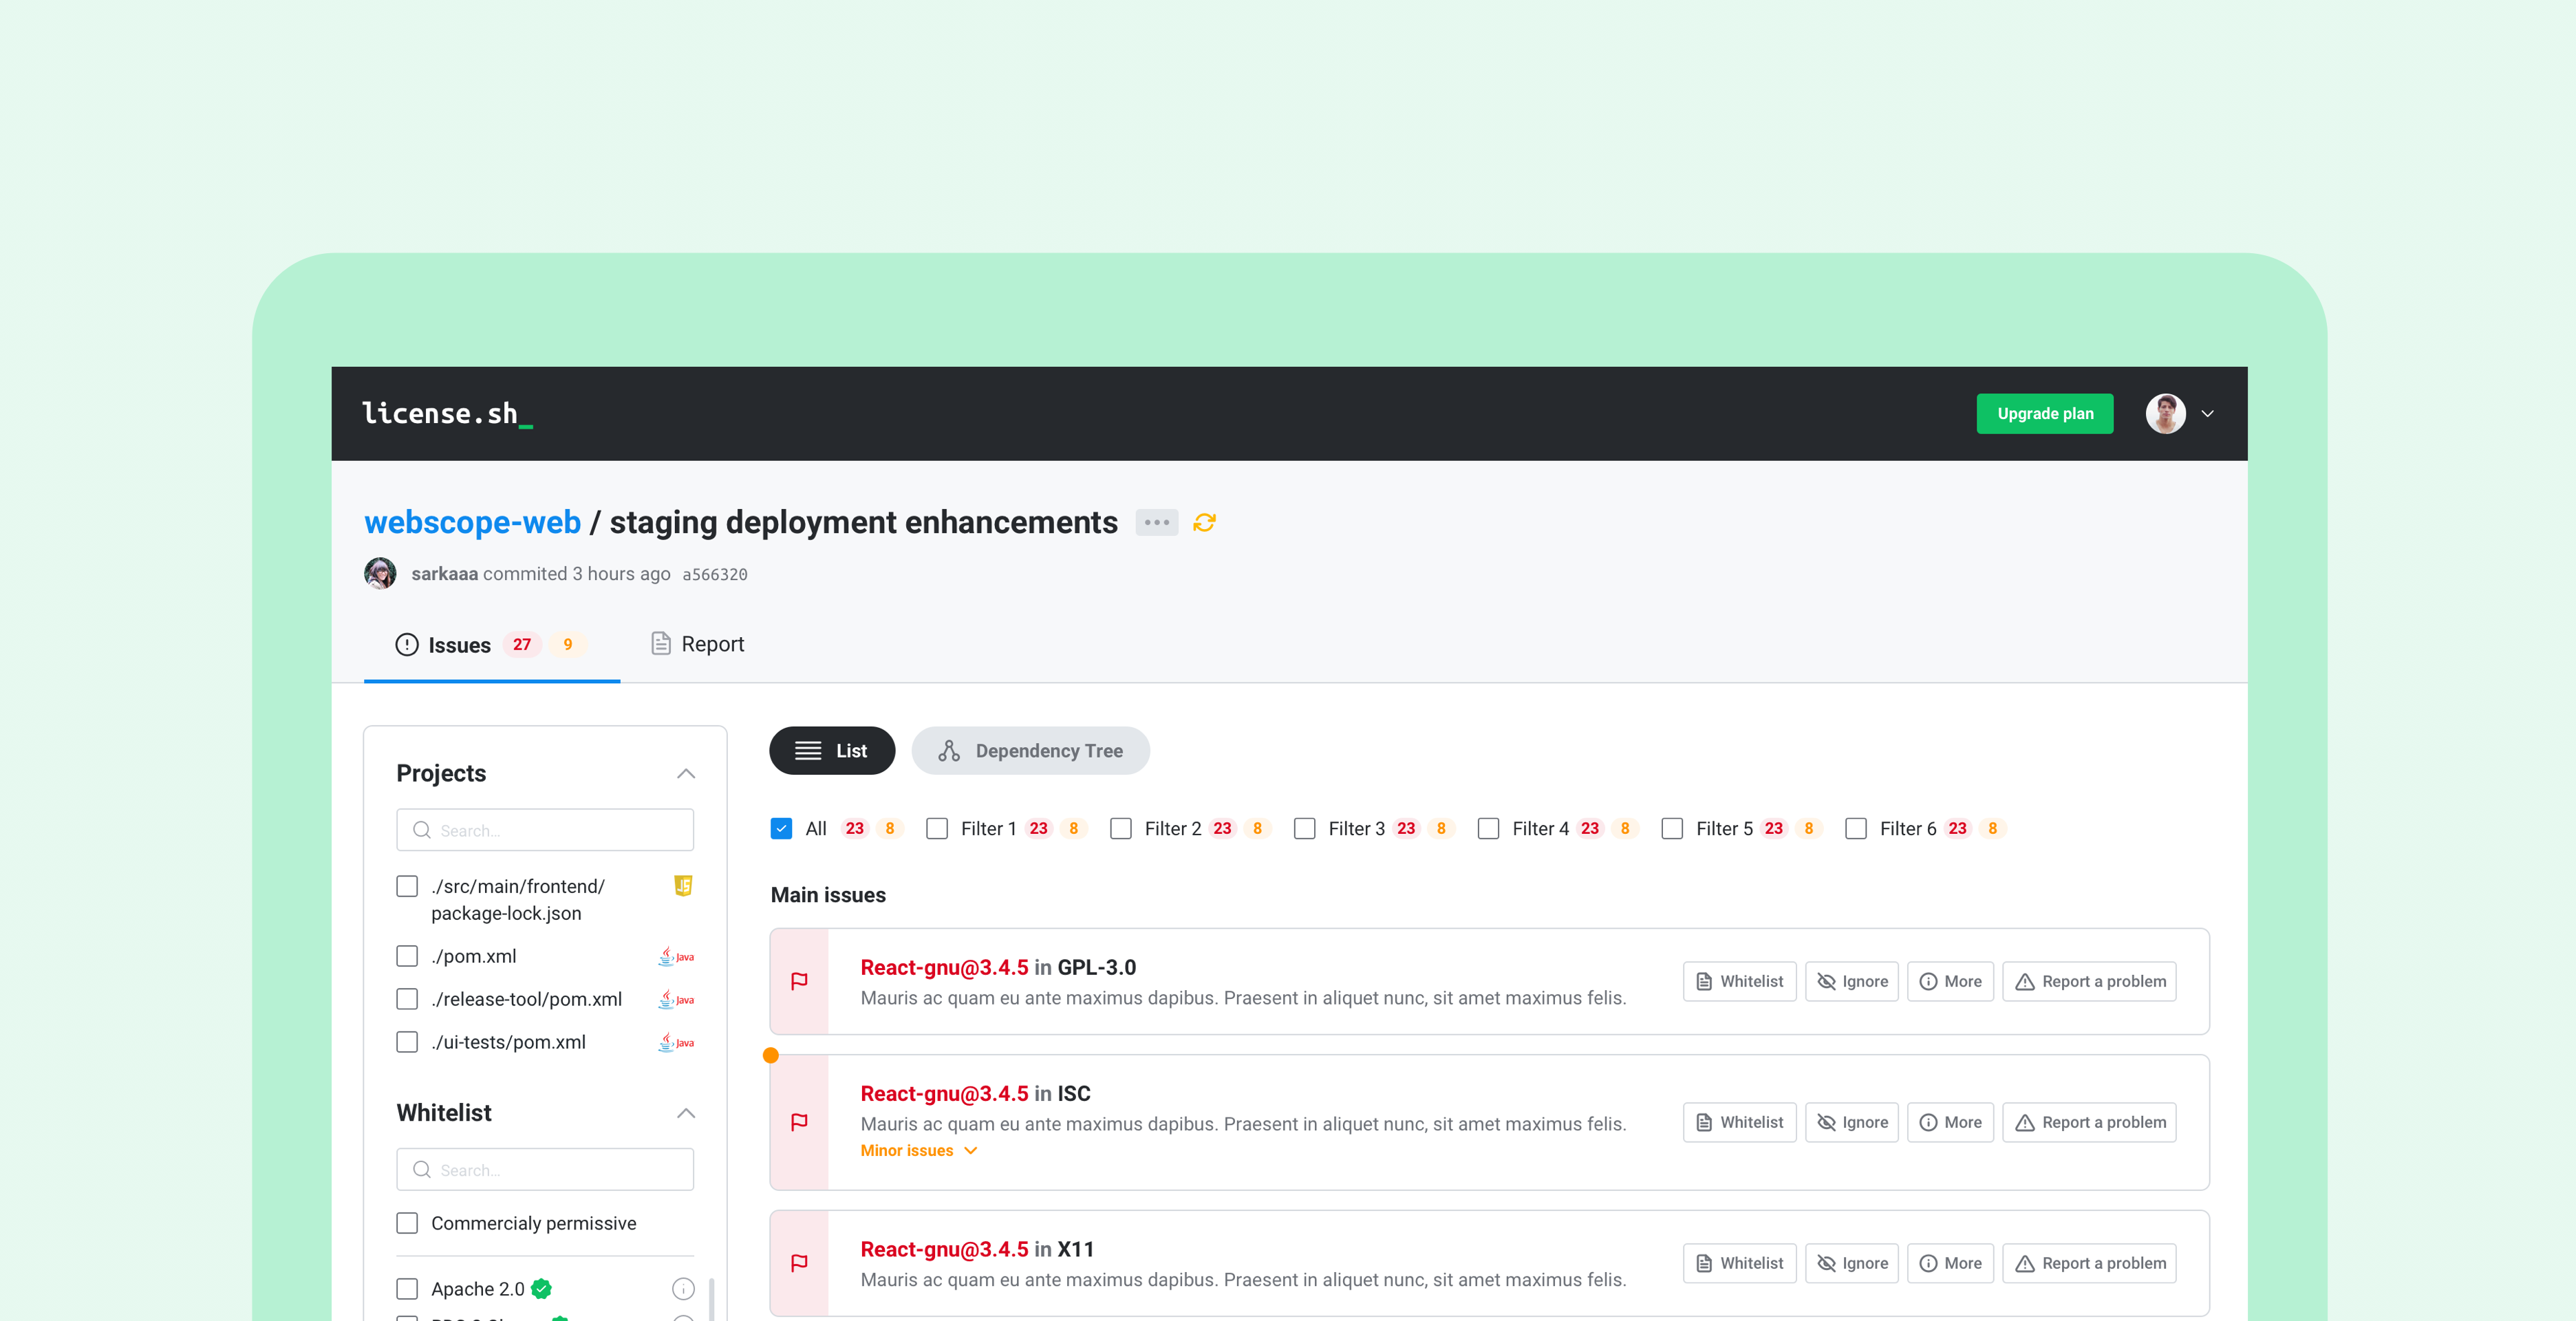The height and width of the screenshot is (1321, 2576).
Task: Ignore the GPL-3.0 issue
Action: 1852,982
